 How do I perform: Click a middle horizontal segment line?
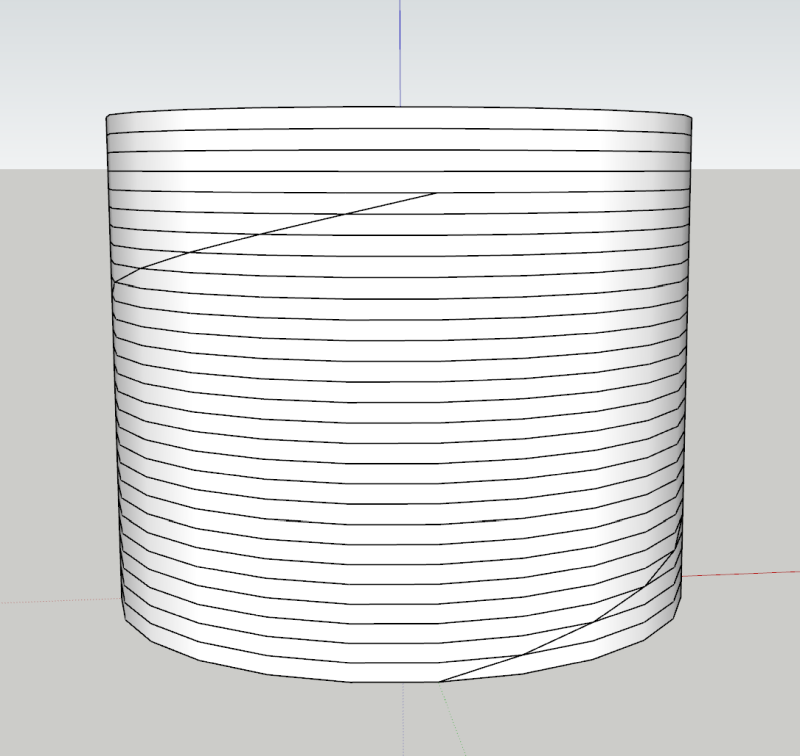(x=400, y=400)
